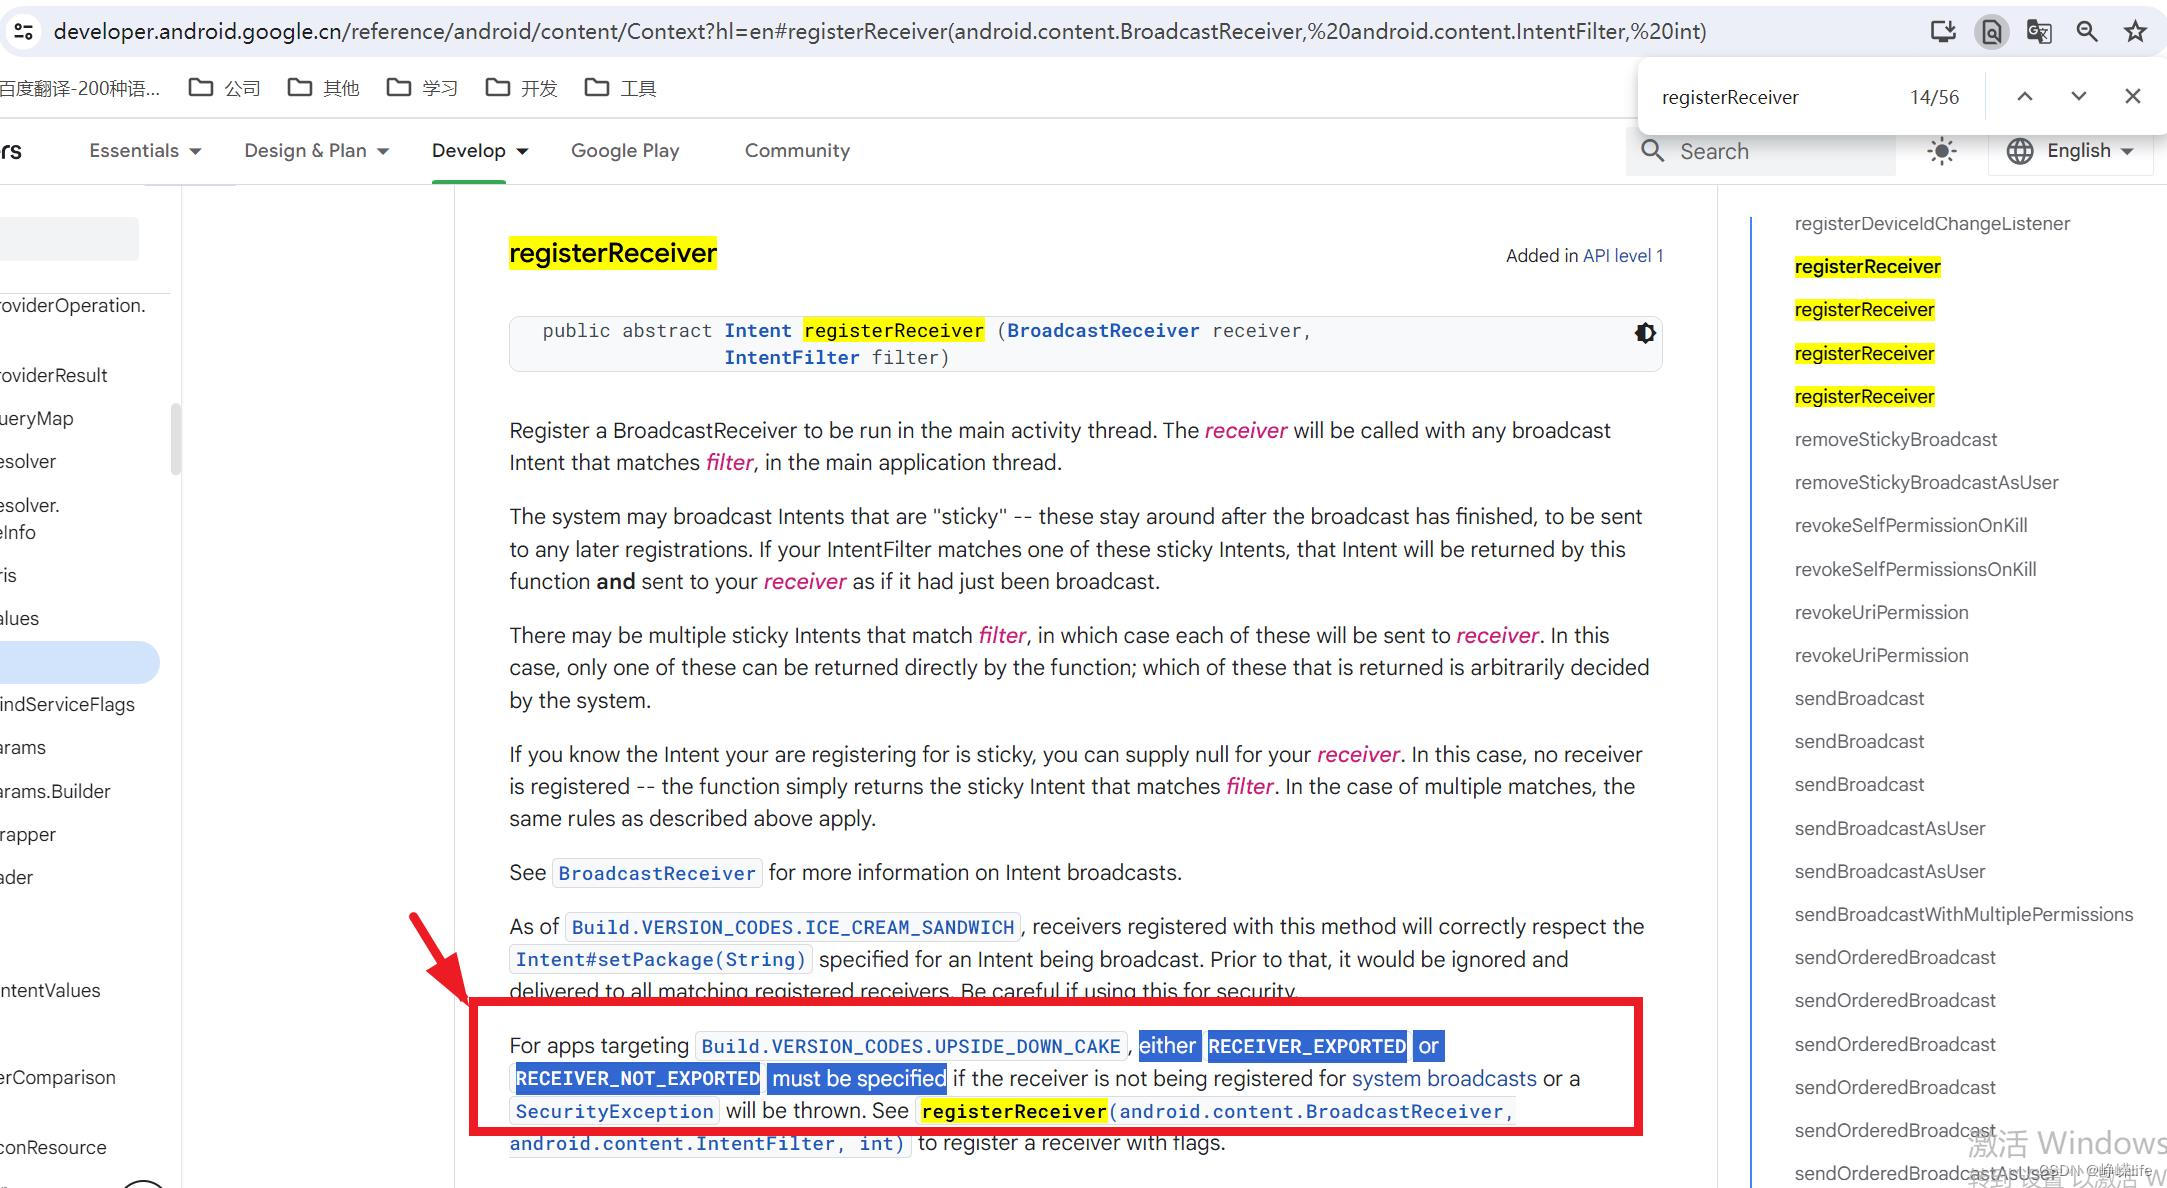Image resolution: width=2167 pixels, height=1188 pixels.
Task: Click the zoom magnifier icon in address bar
Action: tap(2087, 31)
